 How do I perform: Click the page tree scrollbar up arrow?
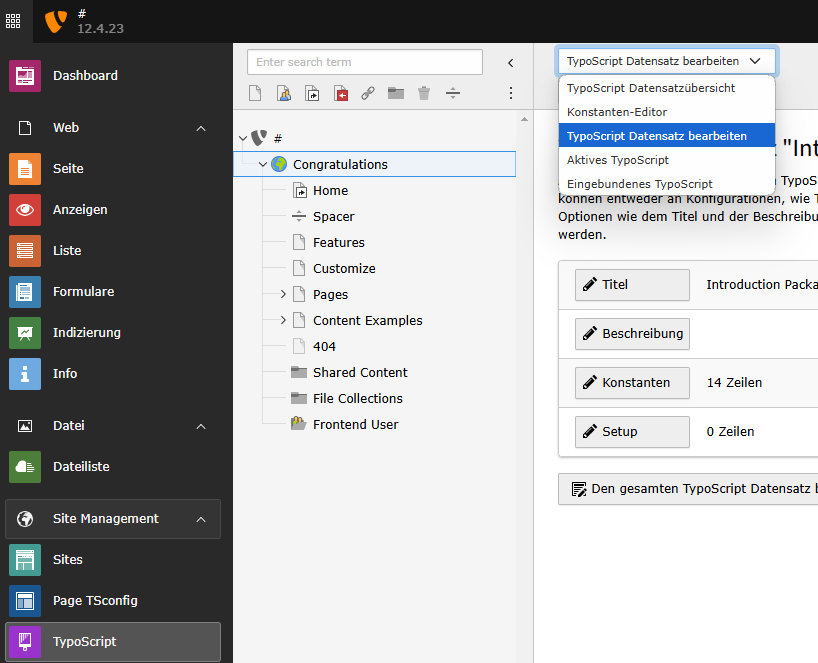[524, 119]
